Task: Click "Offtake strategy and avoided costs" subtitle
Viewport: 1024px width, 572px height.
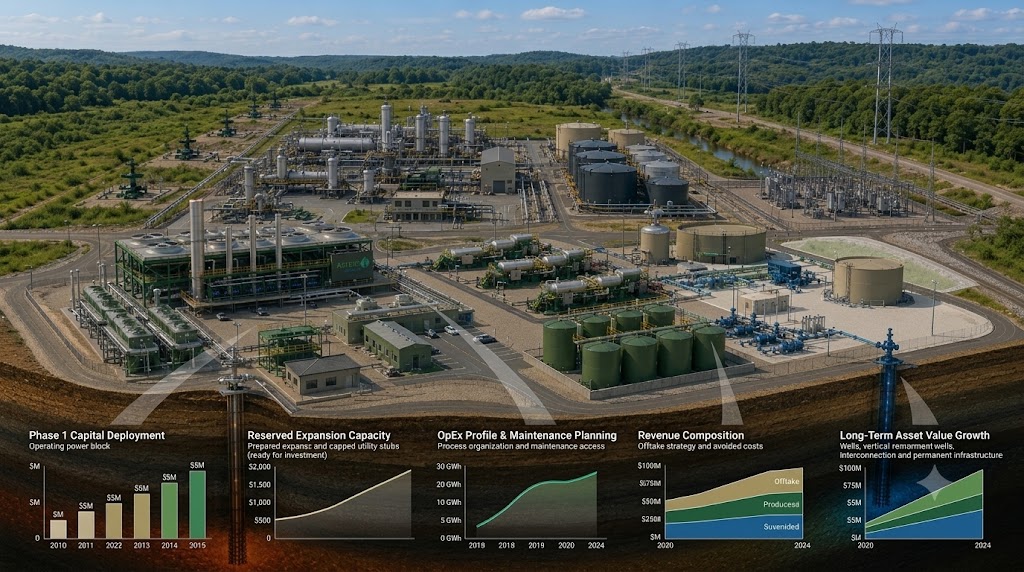Action: click(x=700, y=447)
